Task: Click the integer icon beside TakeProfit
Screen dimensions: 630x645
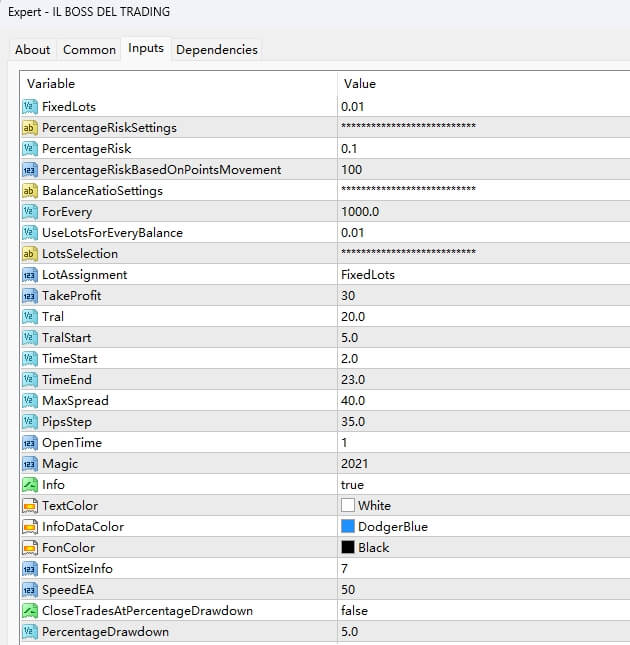Action: click(29, 296)
